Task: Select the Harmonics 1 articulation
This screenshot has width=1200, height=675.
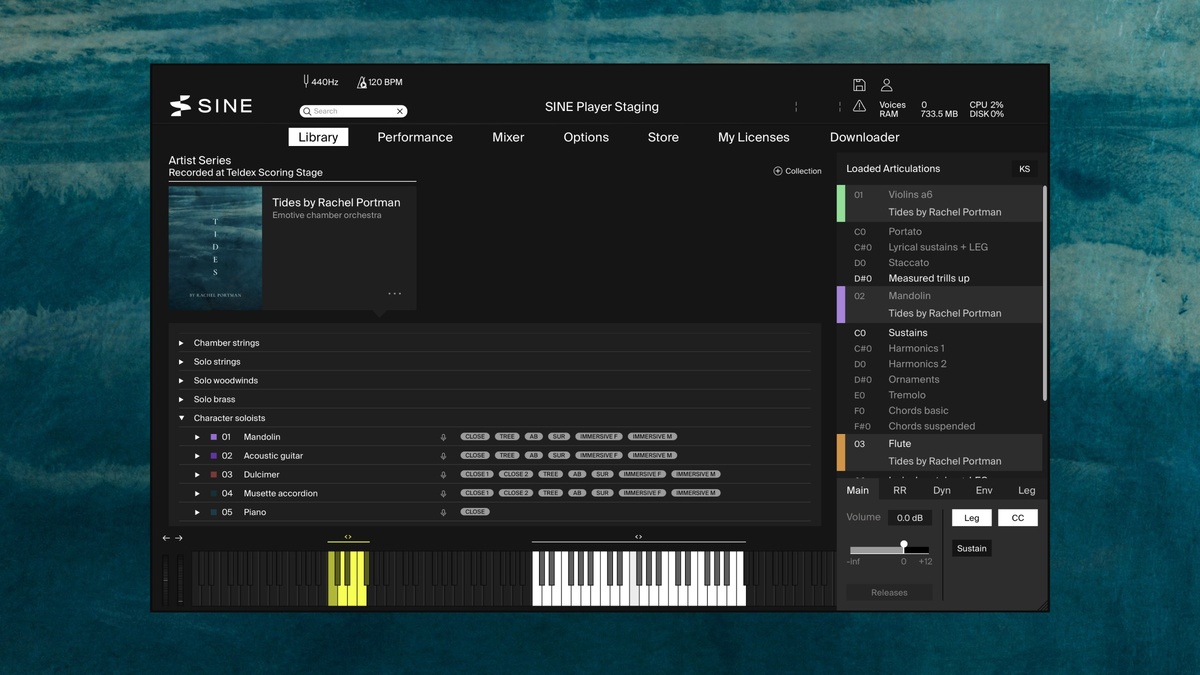Action: click(916, 348)
